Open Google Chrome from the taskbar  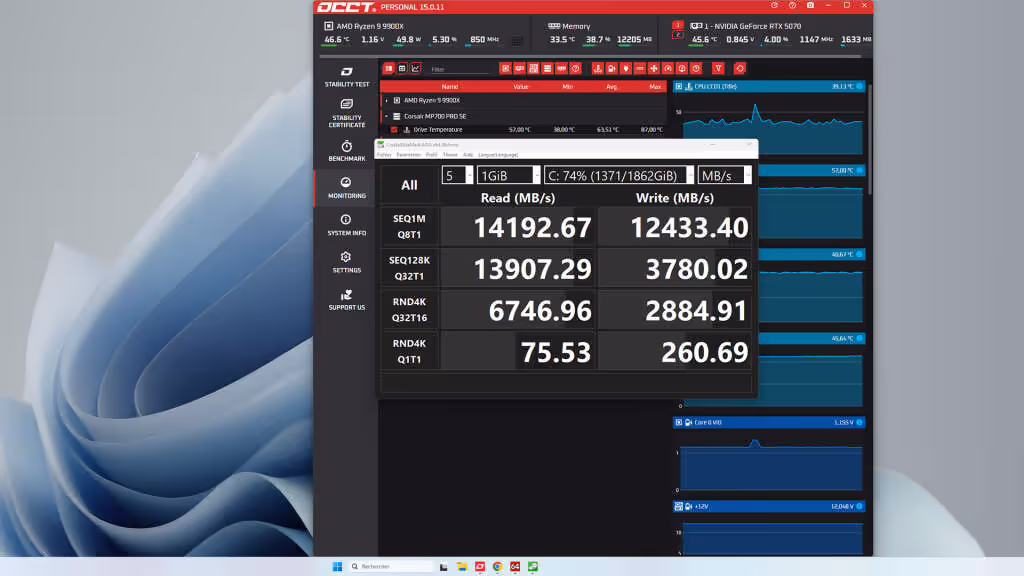click(x=497, y=566)
